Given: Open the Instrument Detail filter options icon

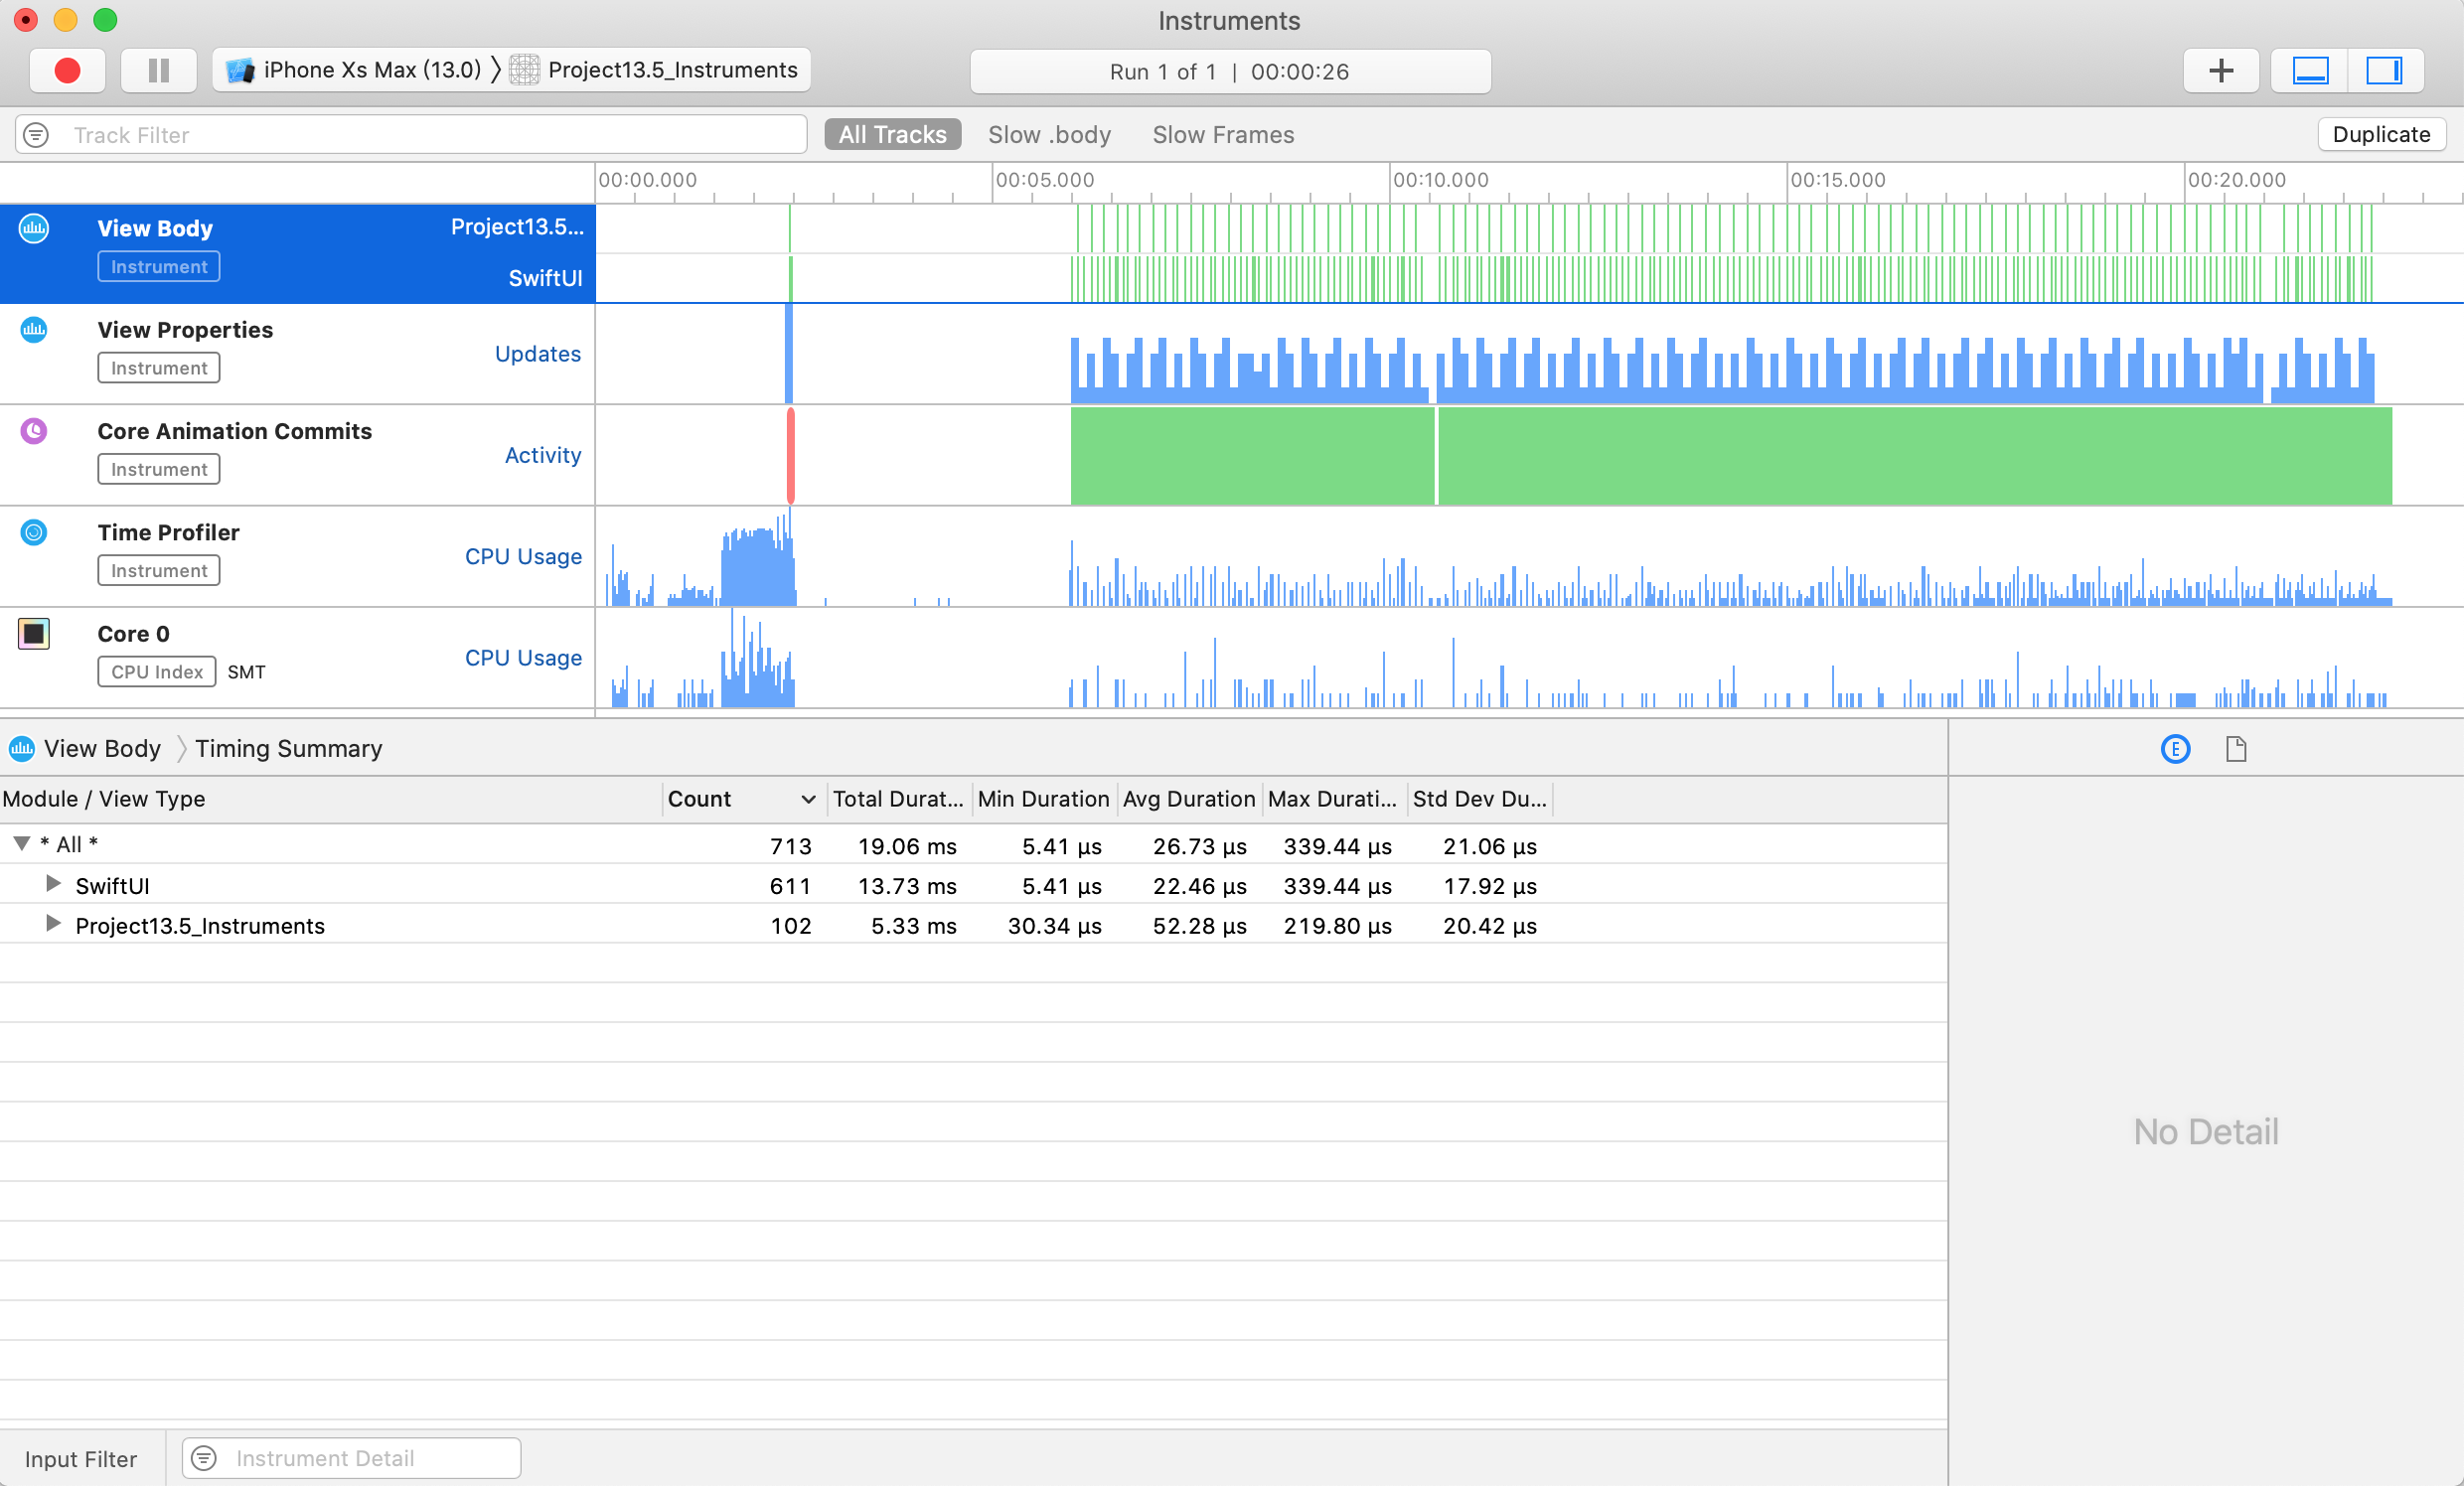Looking at the screenshot, I should tap(204, 1458).
